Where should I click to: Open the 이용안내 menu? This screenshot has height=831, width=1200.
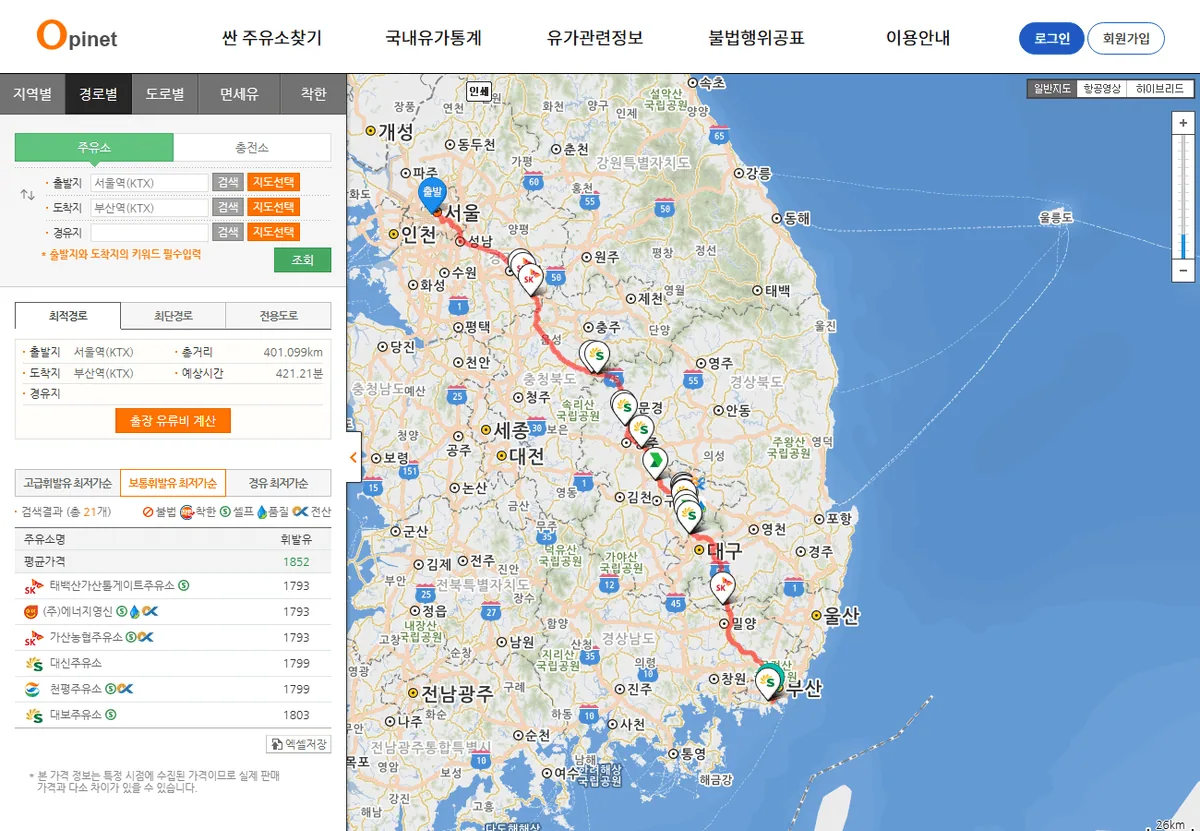pos(918,38)
